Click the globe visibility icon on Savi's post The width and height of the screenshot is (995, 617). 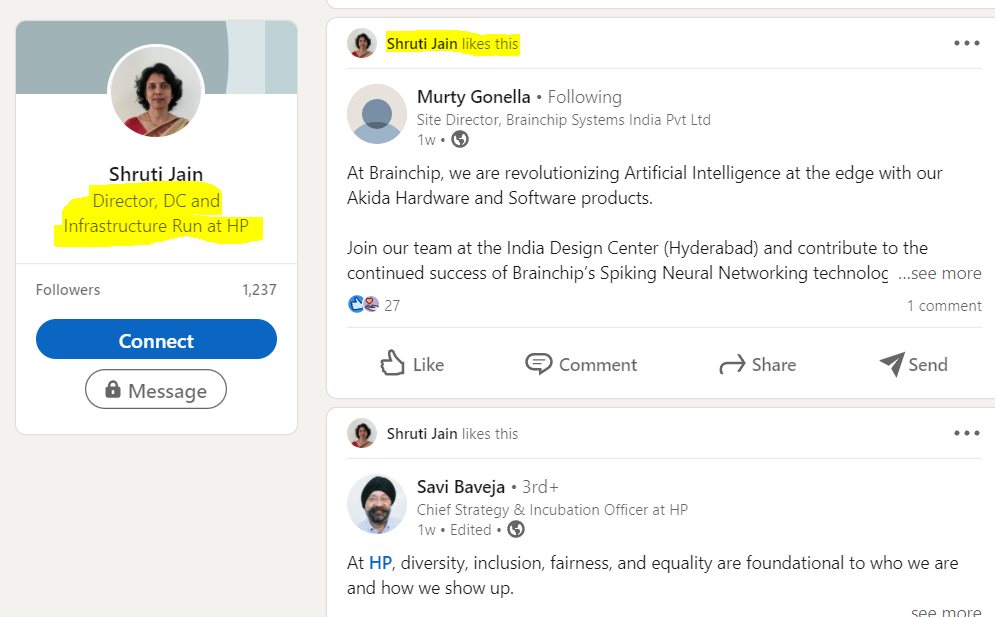click(516, 530)
